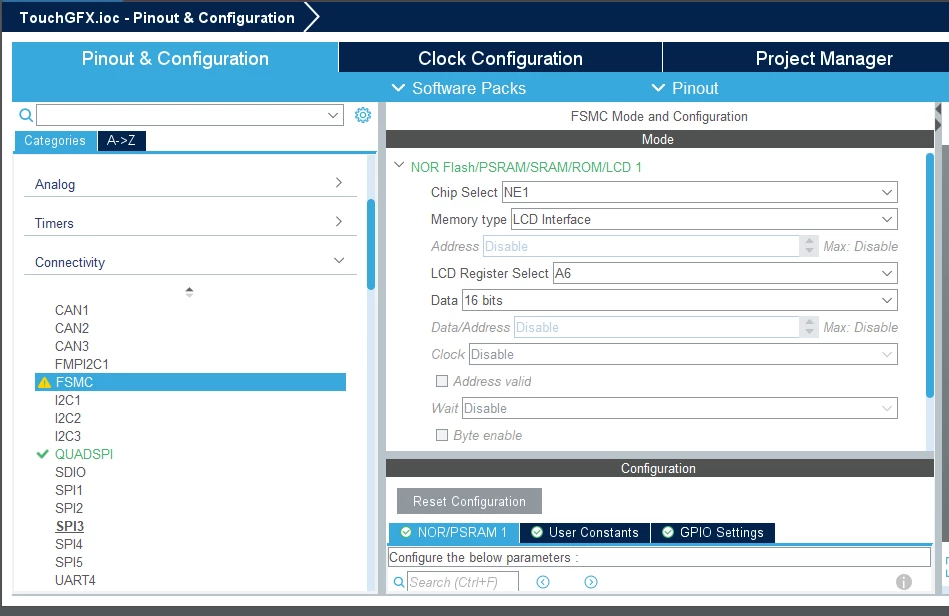
Task: Open the Memory type dropdown
Action: click(x=704, y=219)
